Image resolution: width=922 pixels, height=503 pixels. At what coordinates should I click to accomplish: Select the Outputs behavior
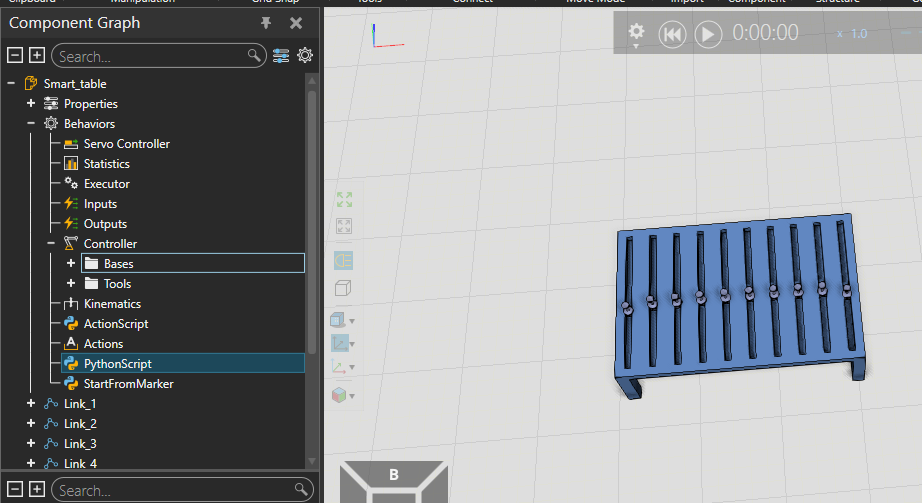pos(105,224)
